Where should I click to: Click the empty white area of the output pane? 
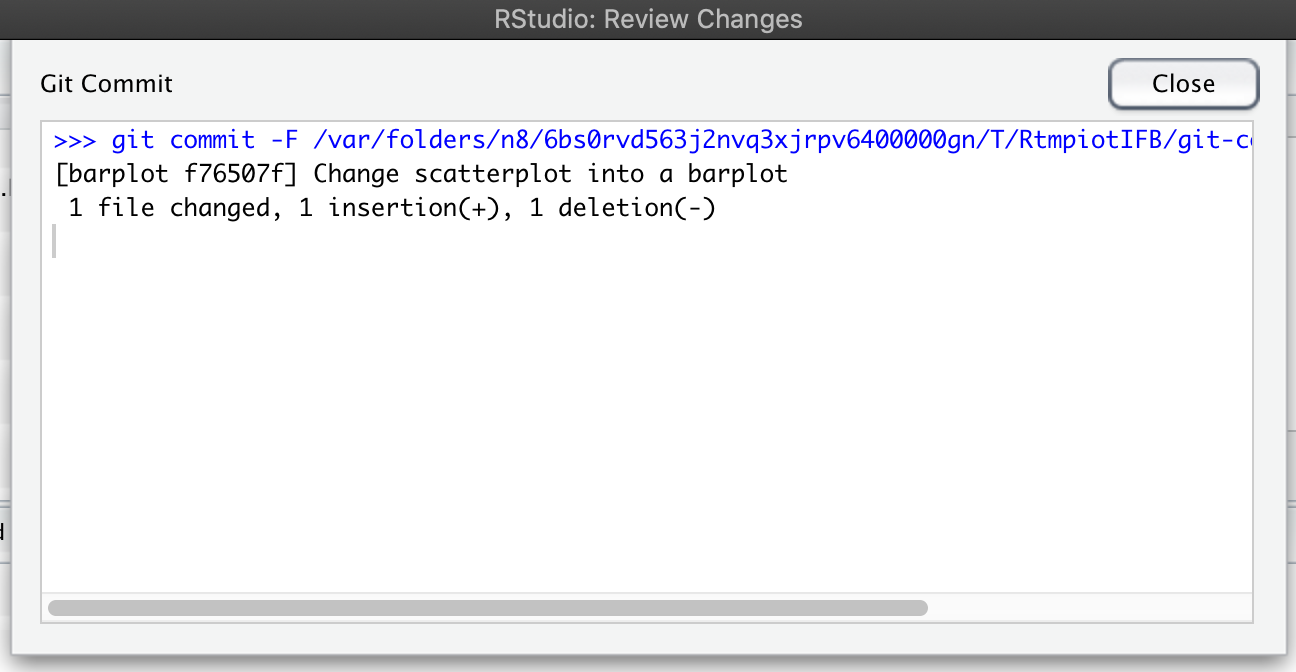647,420
